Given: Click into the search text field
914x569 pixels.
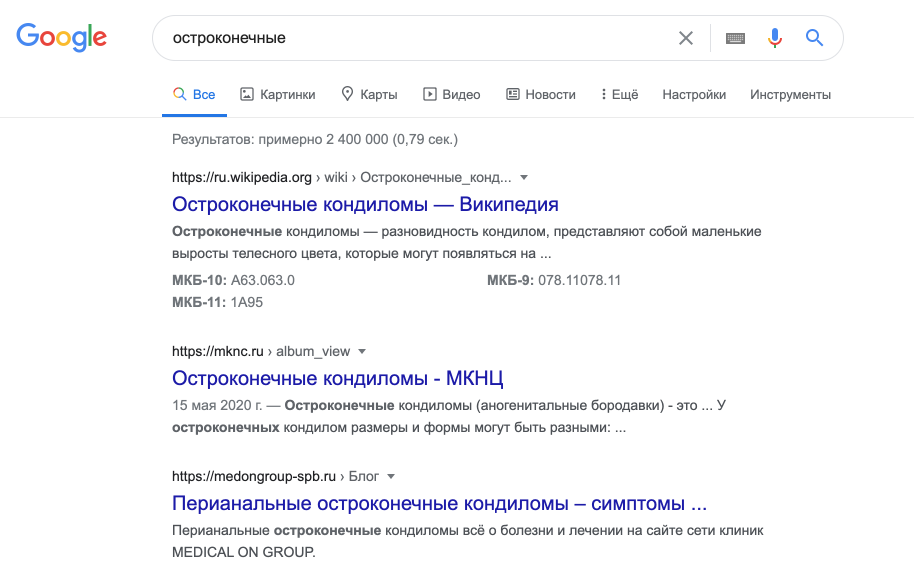Looking at the screenshot, I should tap(420, 38).
